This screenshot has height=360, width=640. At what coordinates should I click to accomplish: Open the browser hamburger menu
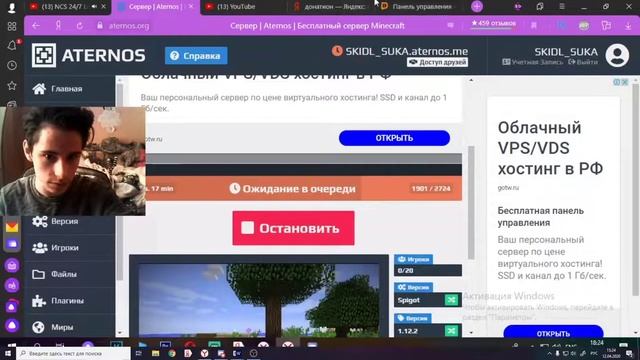(562, 7)
